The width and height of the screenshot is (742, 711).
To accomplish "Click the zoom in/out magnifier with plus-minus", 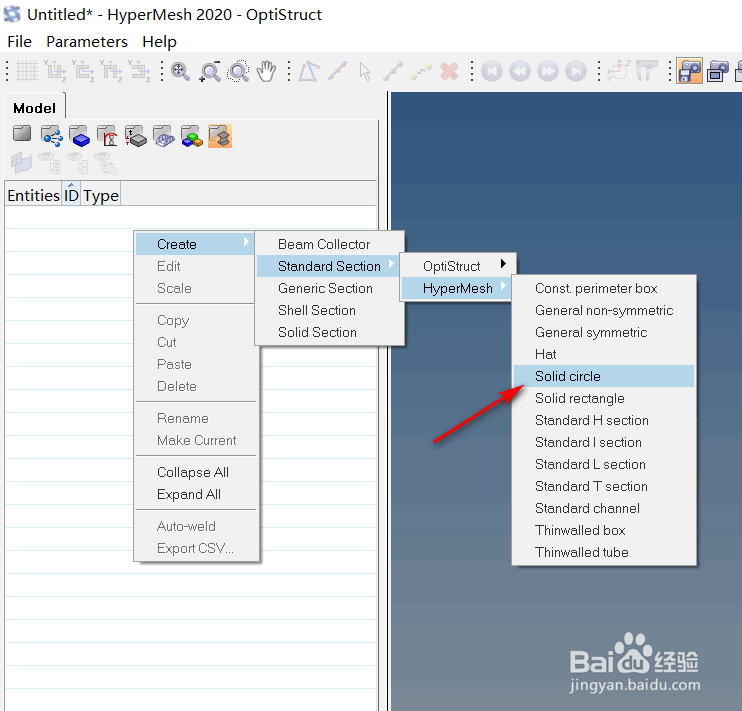I will coord(210,71).
